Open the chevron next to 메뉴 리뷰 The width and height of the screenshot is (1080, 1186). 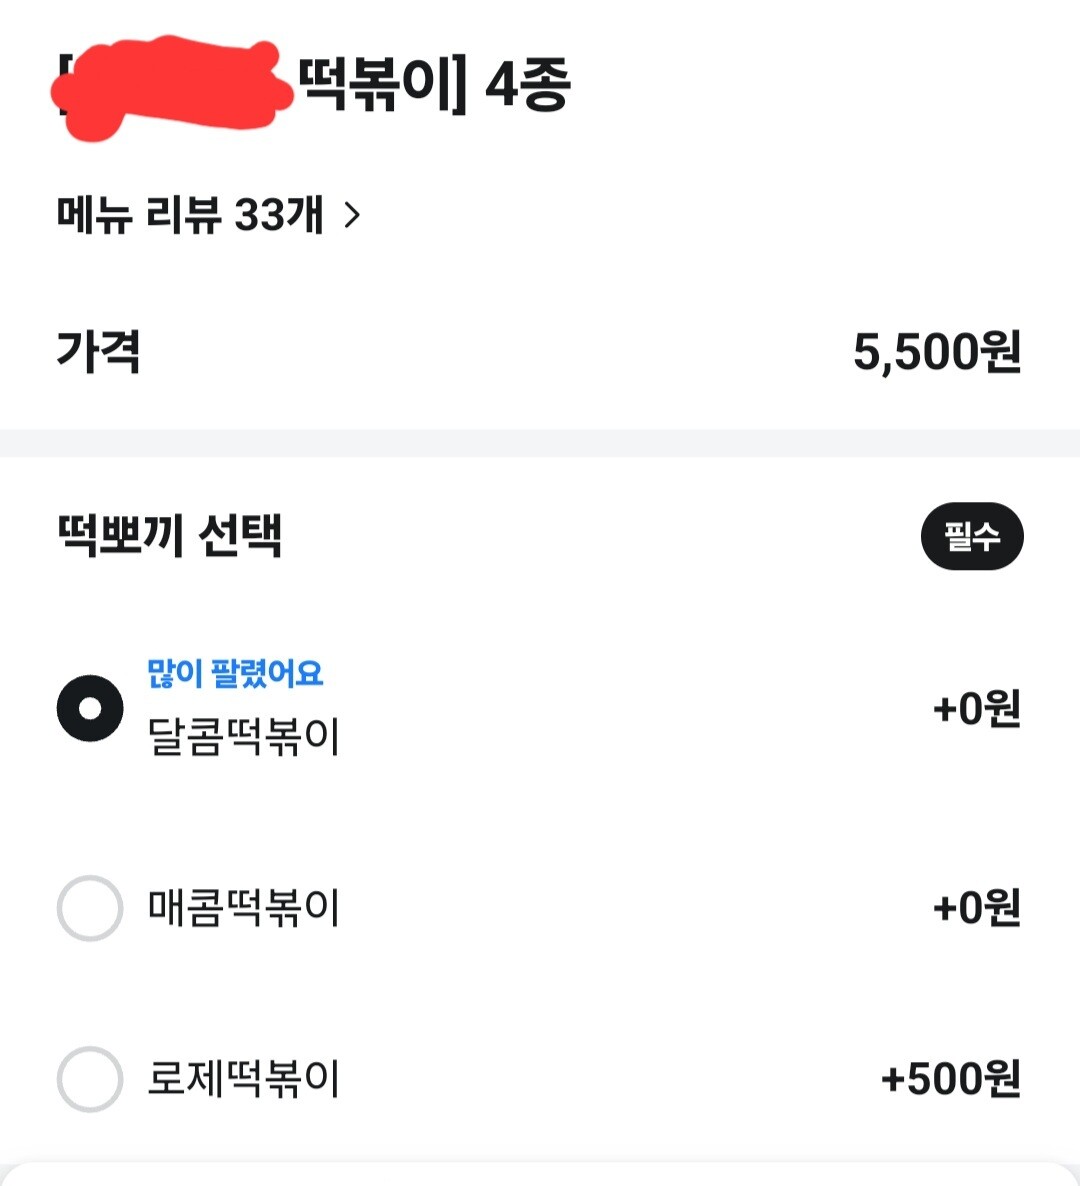click(352, 214)
